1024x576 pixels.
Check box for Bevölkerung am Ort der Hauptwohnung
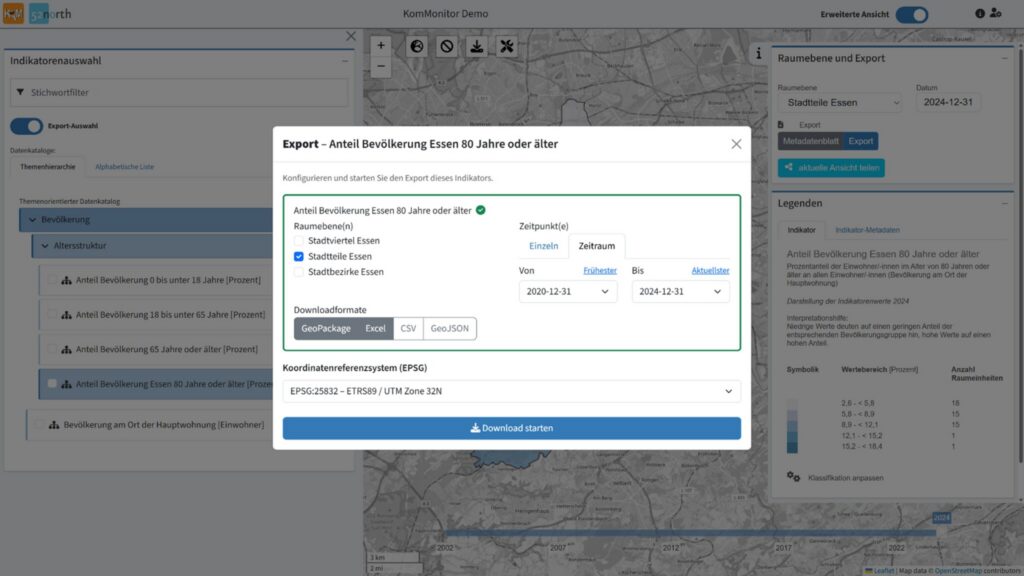[x=40, y=424]
